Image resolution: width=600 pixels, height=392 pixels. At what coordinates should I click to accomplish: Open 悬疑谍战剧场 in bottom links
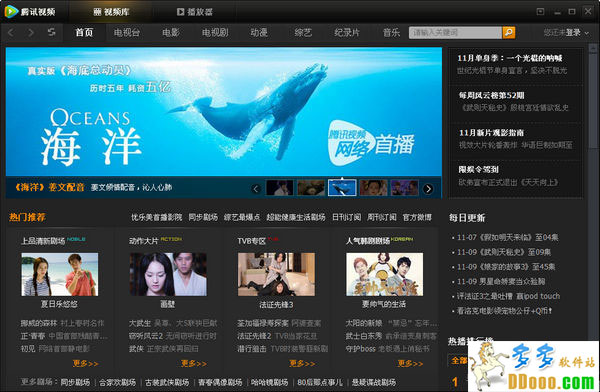pyautogui.click(x=374, y=382)
